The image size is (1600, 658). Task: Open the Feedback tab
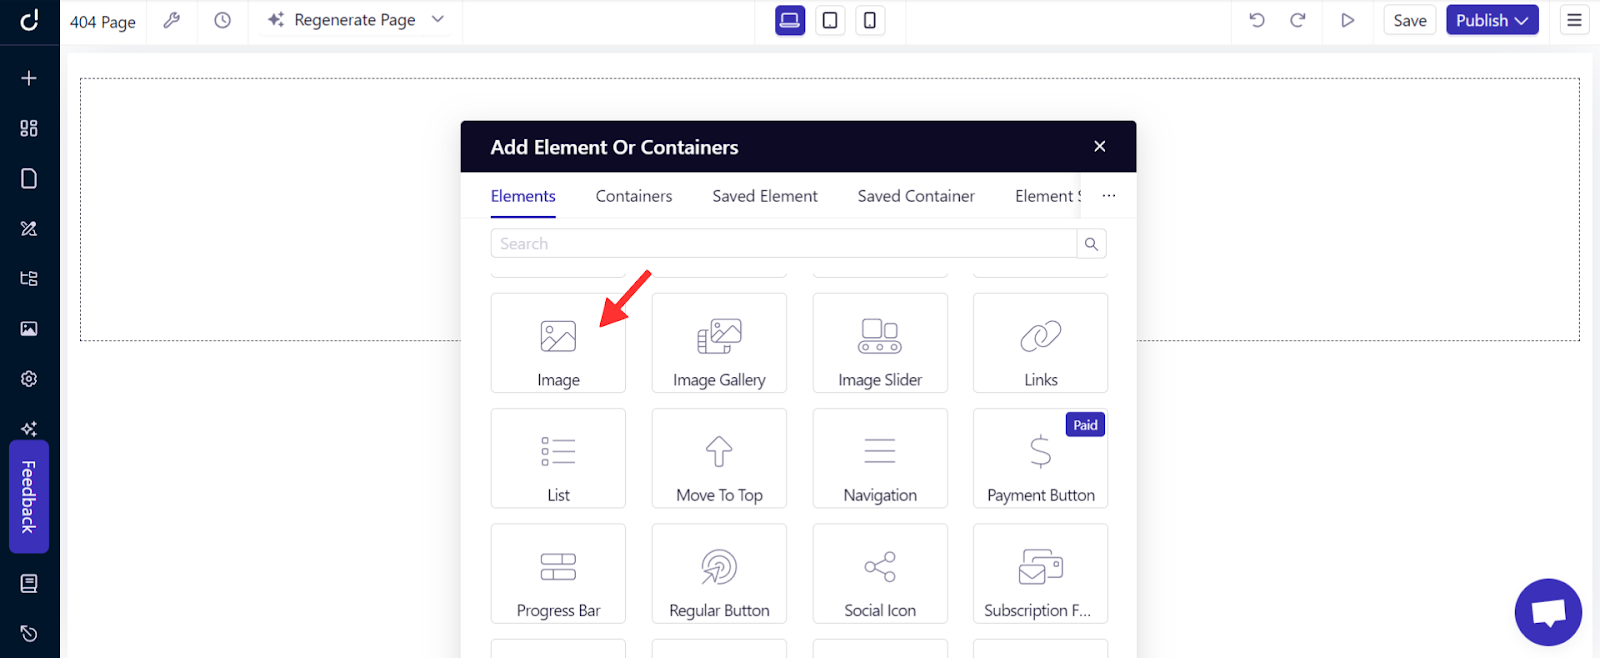point(29,497)
